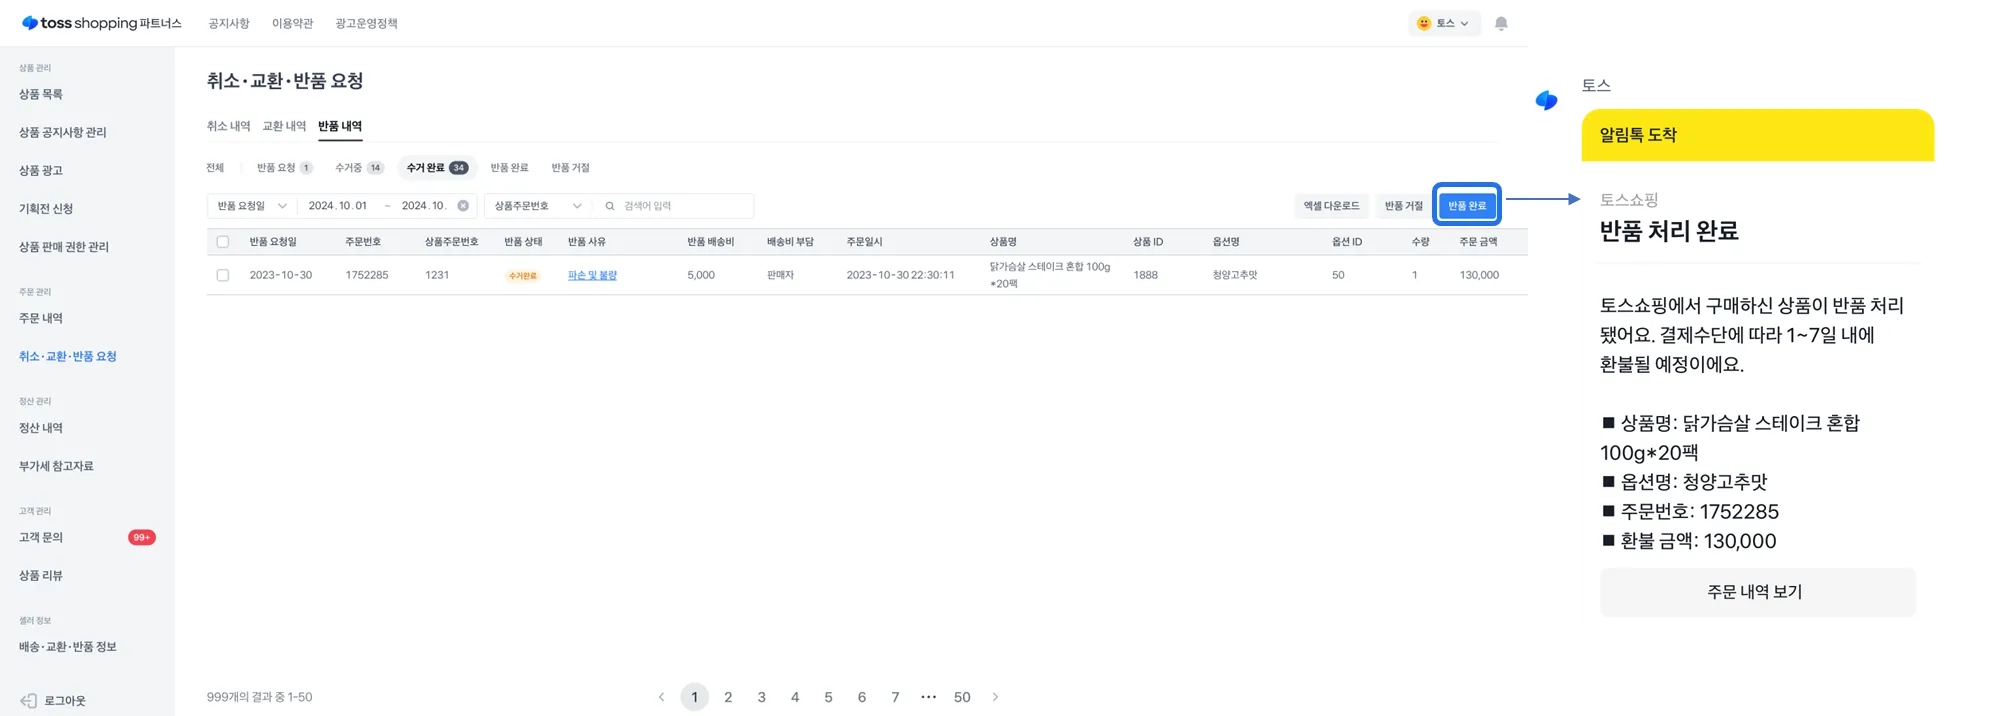Click the 로그아웃 logout icon
The height and width of the screenshot is (716, 1996).
click(x=29, y=701)
